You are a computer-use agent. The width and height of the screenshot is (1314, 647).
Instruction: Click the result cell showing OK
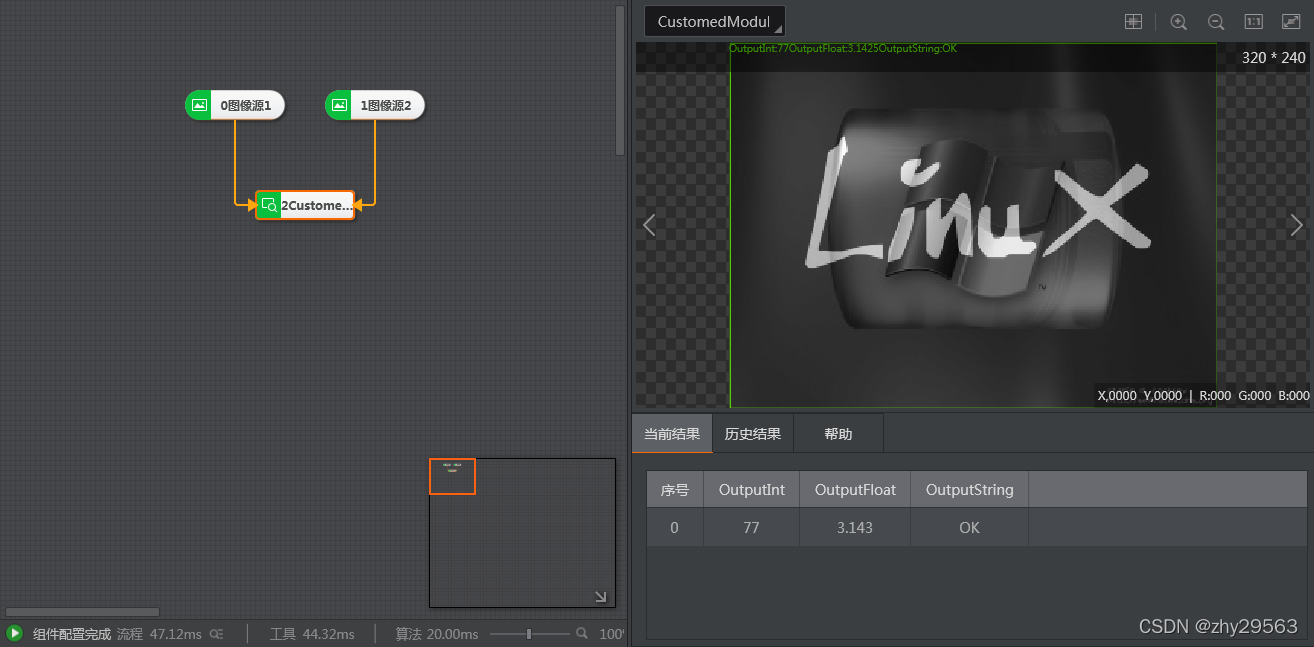(x=969, y=527)
